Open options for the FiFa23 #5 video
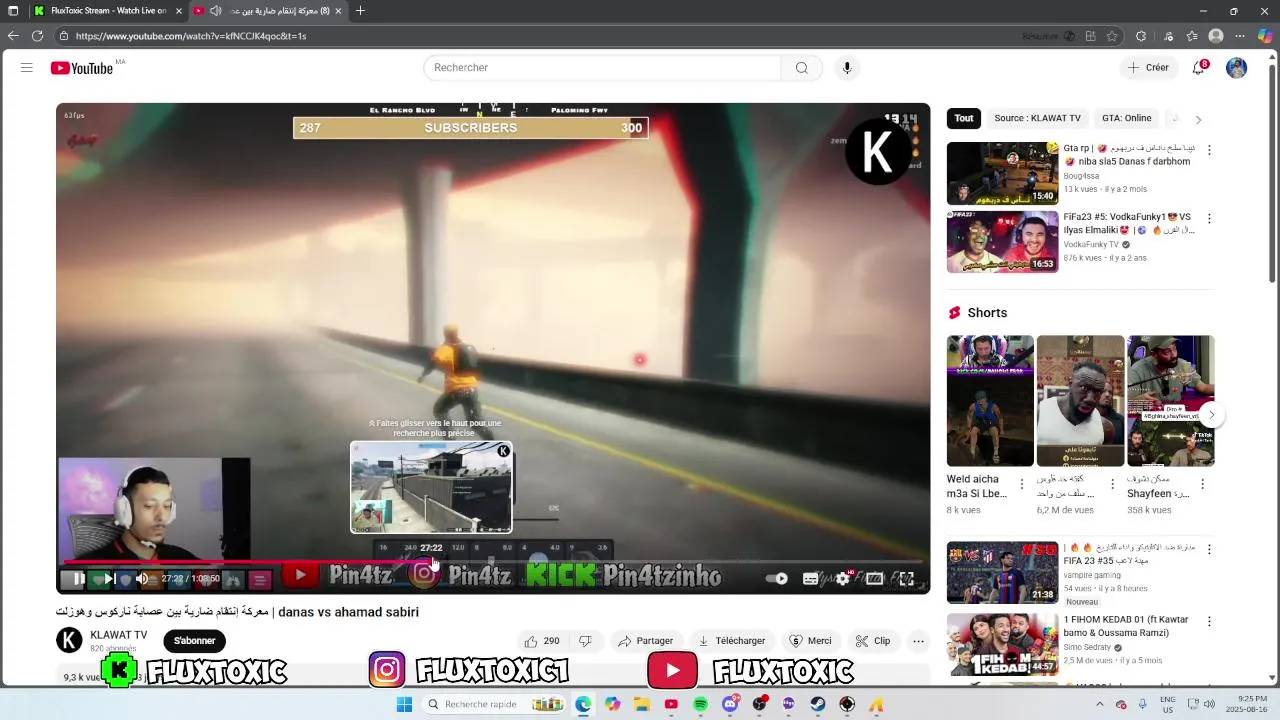1280x720 pixels. [x=1209, y=218]
